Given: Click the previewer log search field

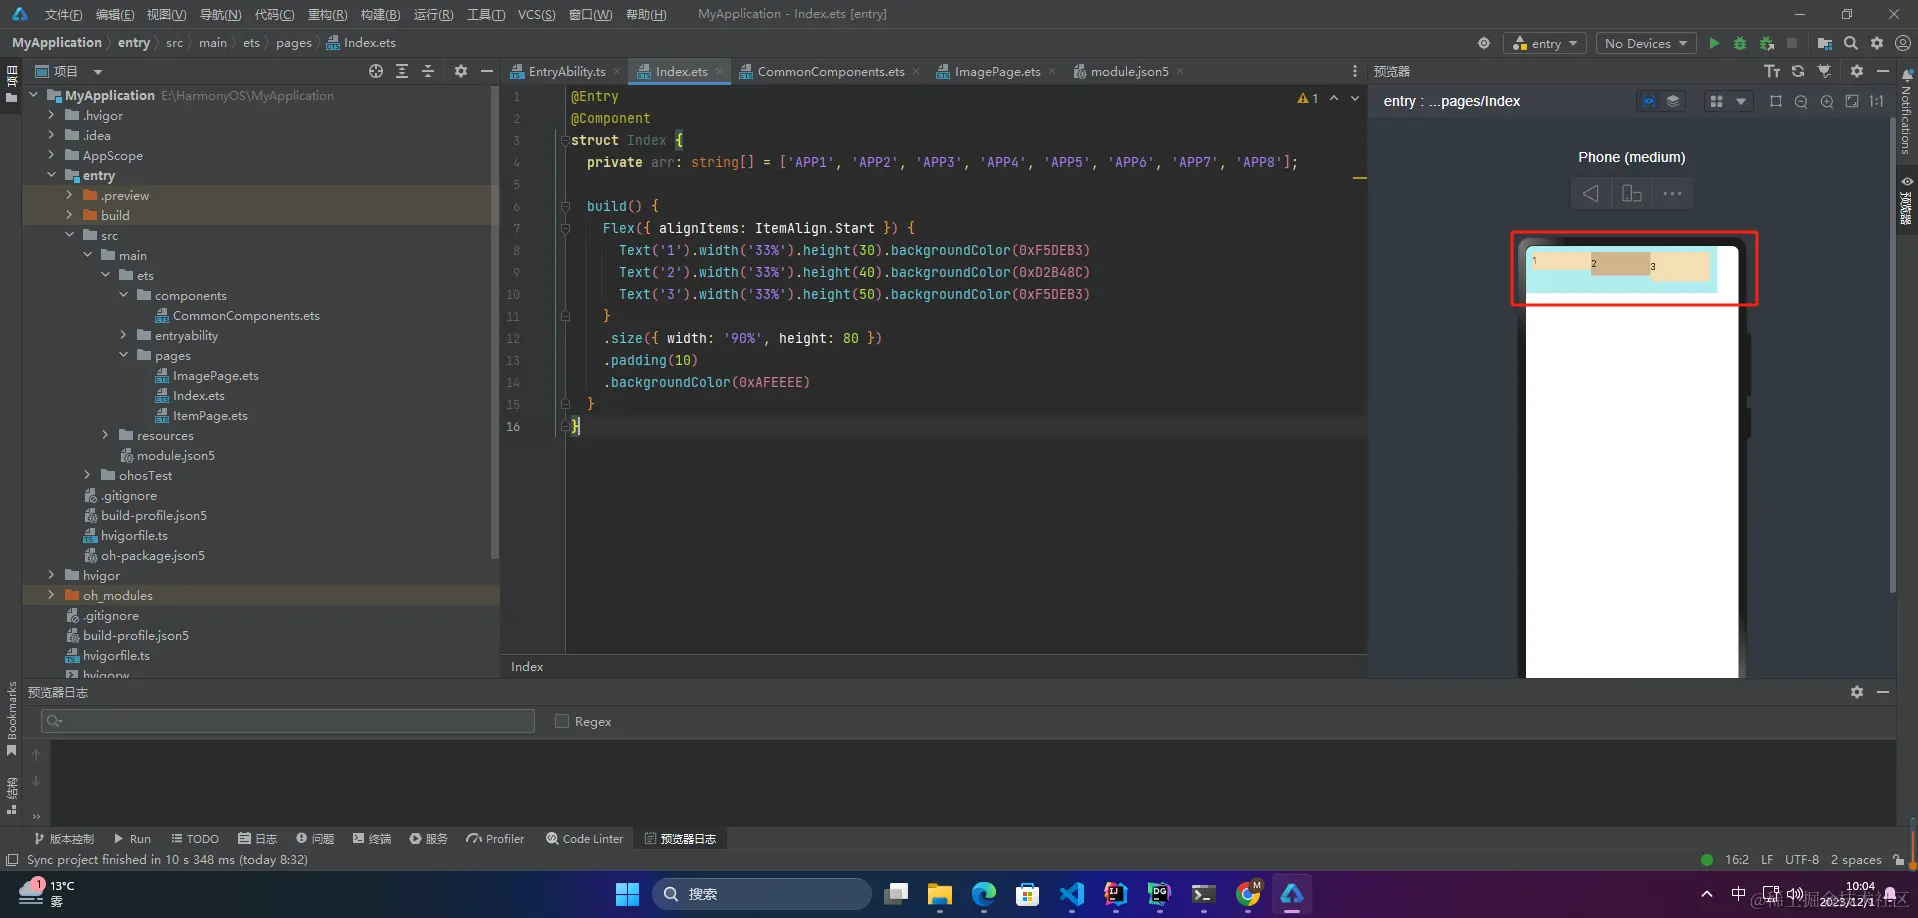Looking at the screenshot, I should [x=288, y=721].
